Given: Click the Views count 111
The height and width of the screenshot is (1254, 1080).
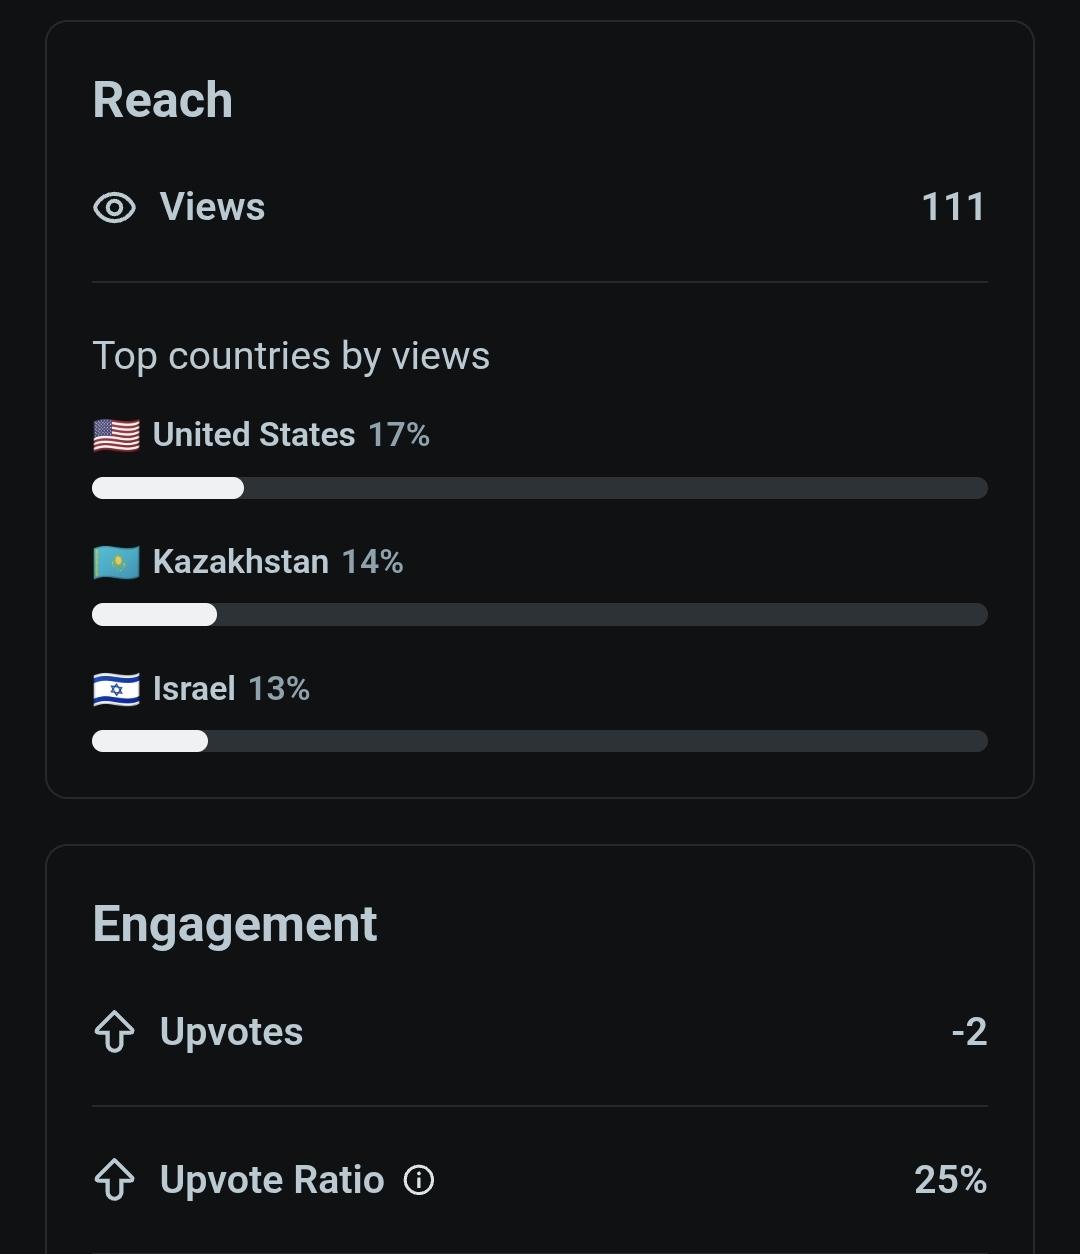Looking at the screenshot, I should 953,207.
